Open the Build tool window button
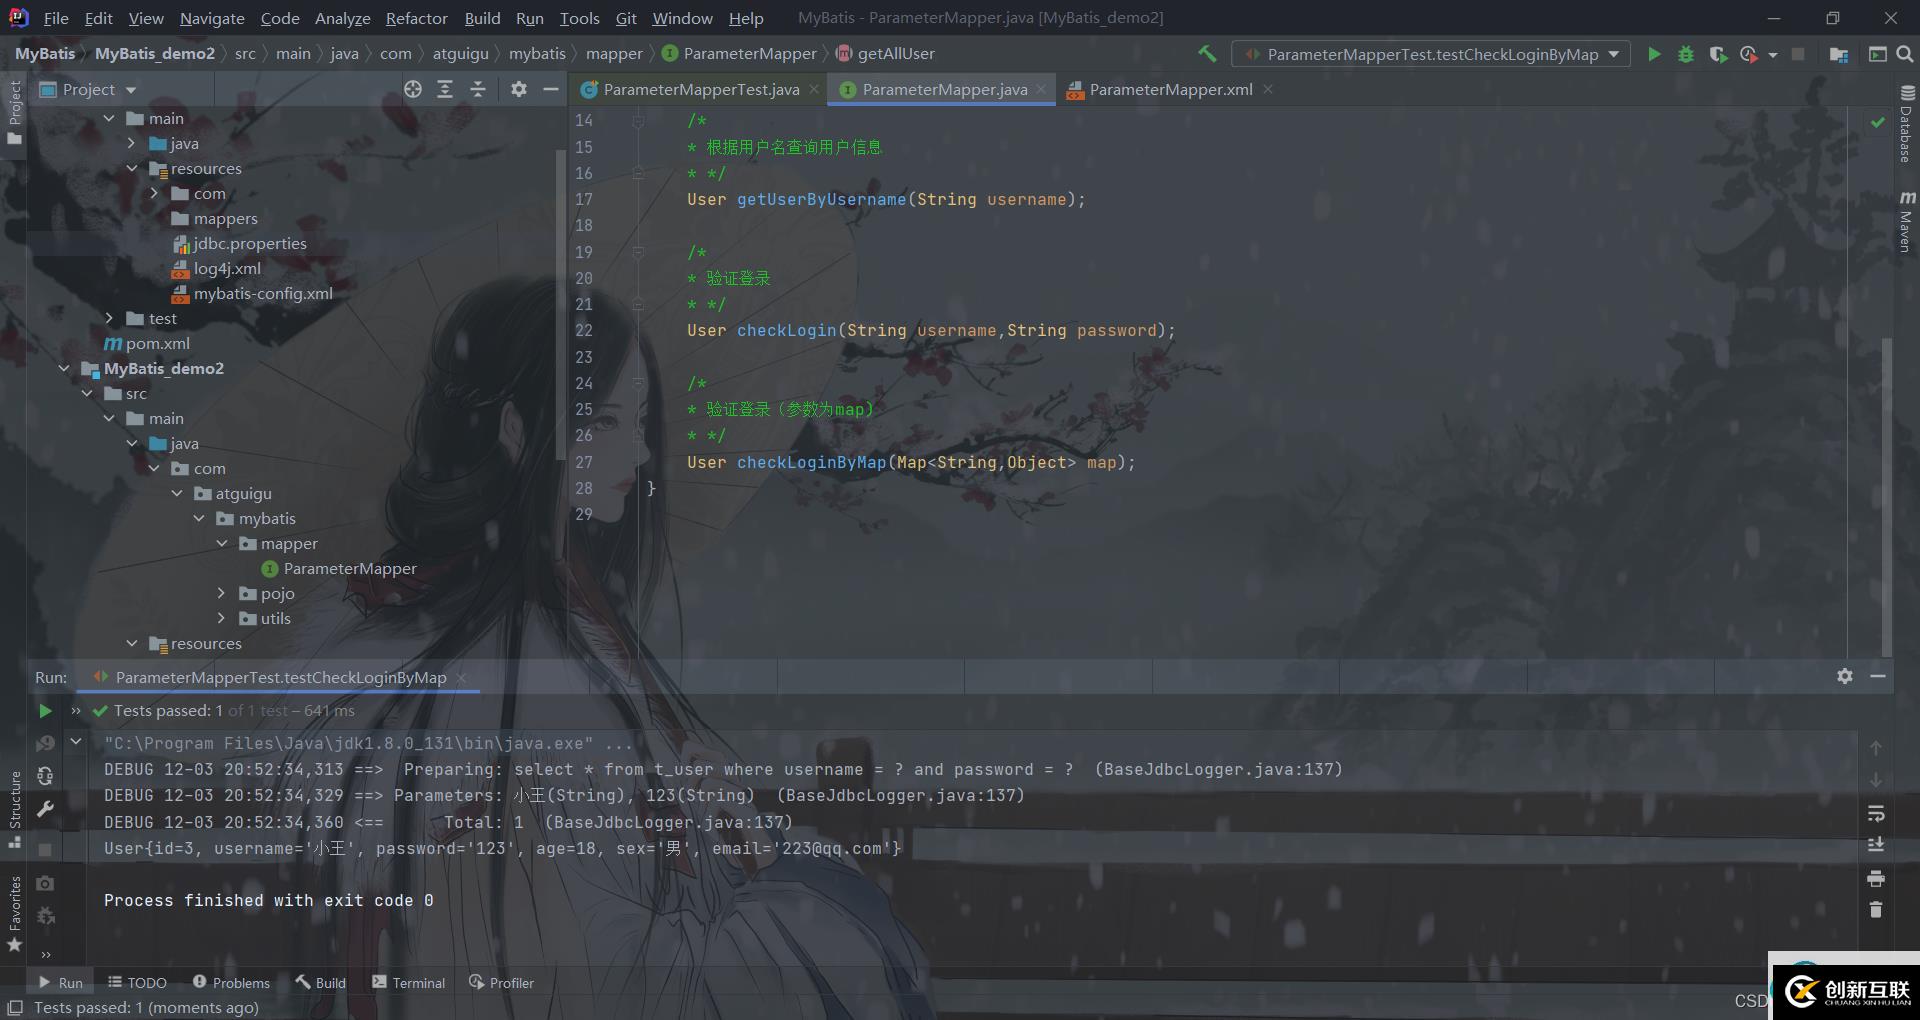Viewport: 1920px width, 1020px height. [320, 983]
